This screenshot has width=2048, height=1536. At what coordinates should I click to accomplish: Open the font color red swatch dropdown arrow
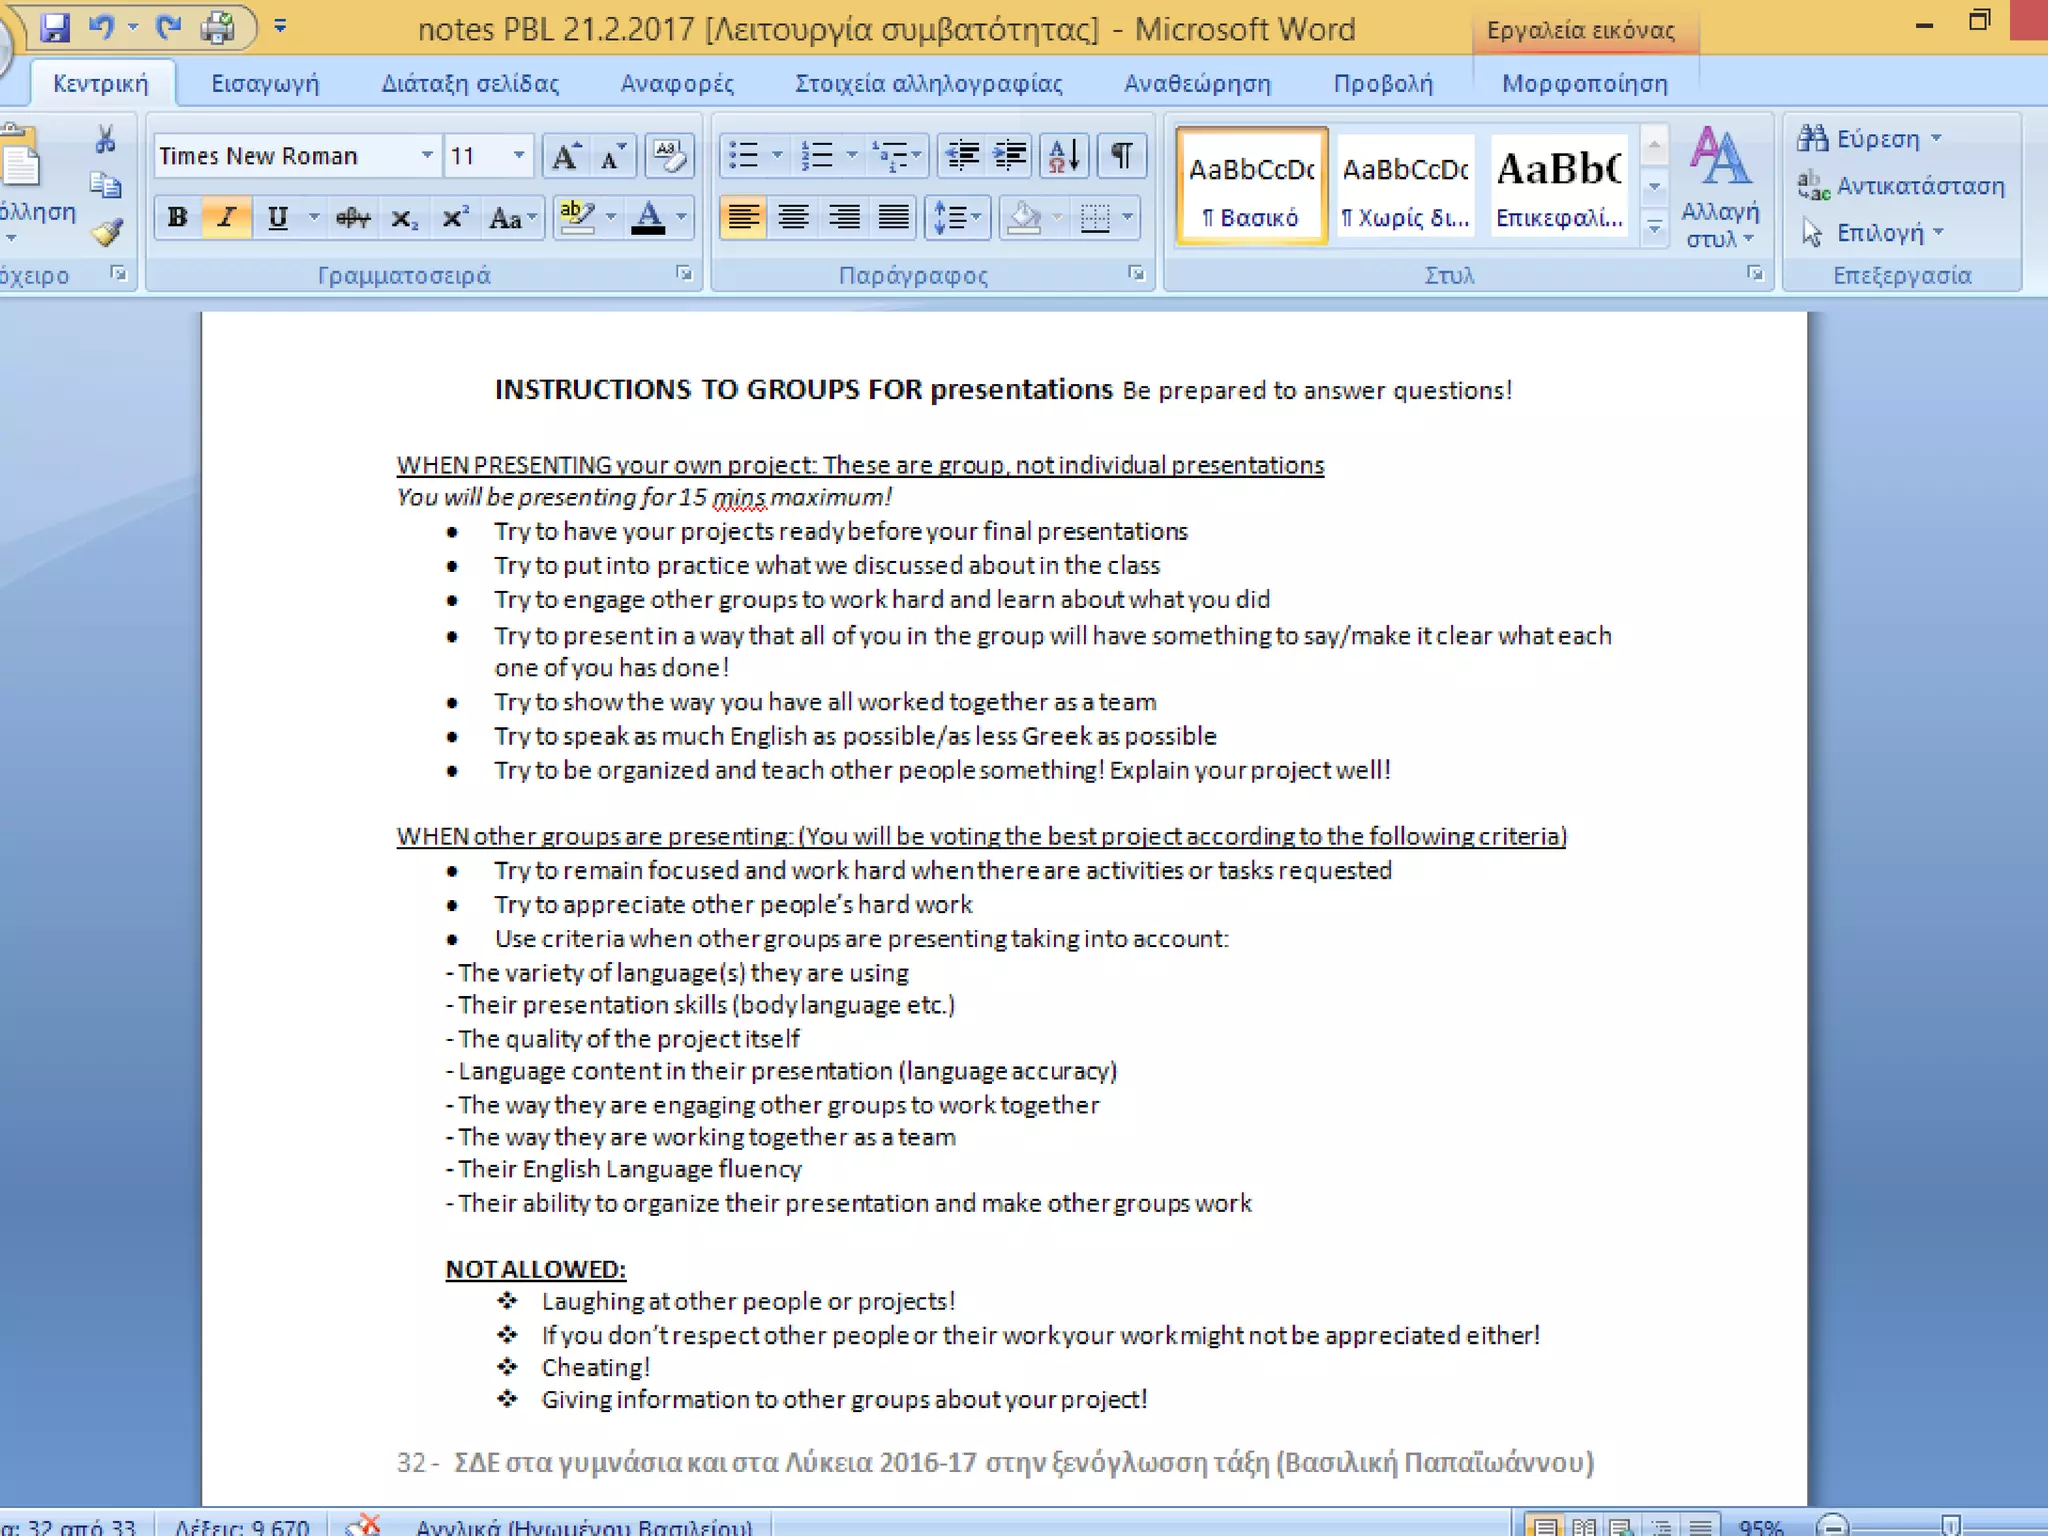(682, 217)
